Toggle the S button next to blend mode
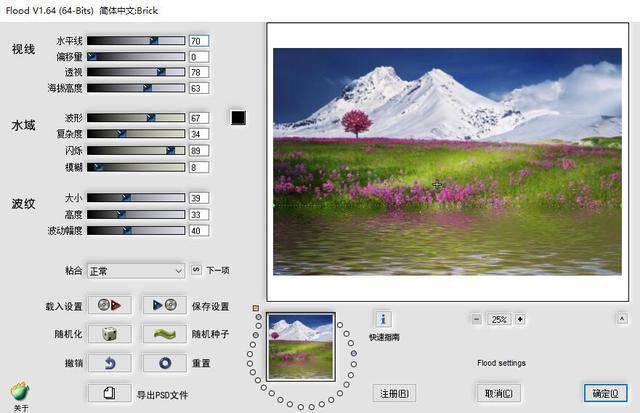Image resolution: width=640 pixels, height=413 pixels. (x=196, y=270)
